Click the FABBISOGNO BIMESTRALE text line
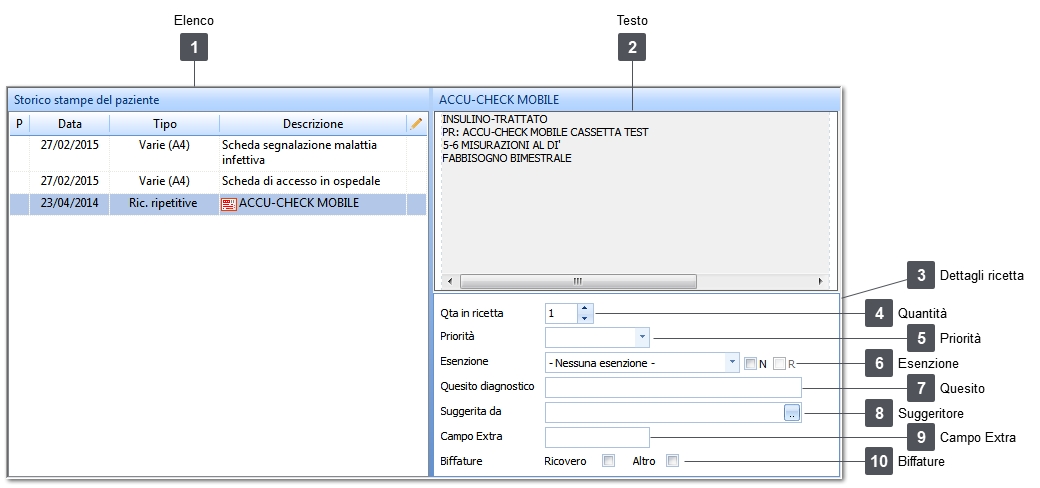This screenshot has width=1040, height=488. 507,158
